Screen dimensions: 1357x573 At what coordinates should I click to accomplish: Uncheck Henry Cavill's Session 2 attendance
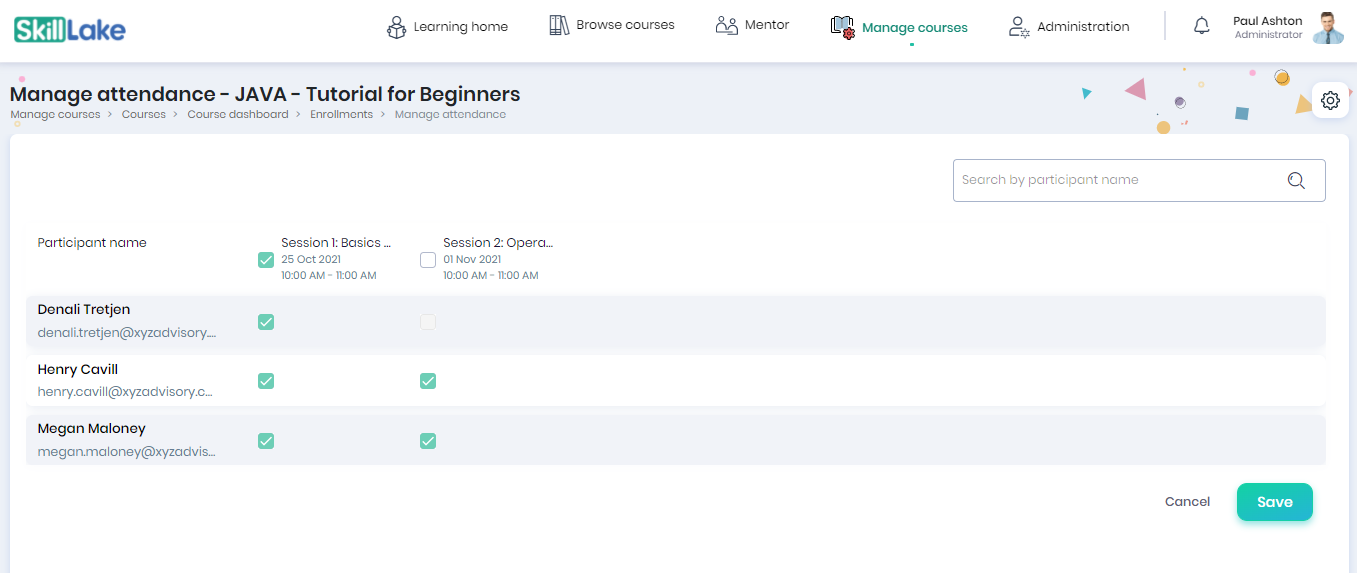(x=428, y=381)
